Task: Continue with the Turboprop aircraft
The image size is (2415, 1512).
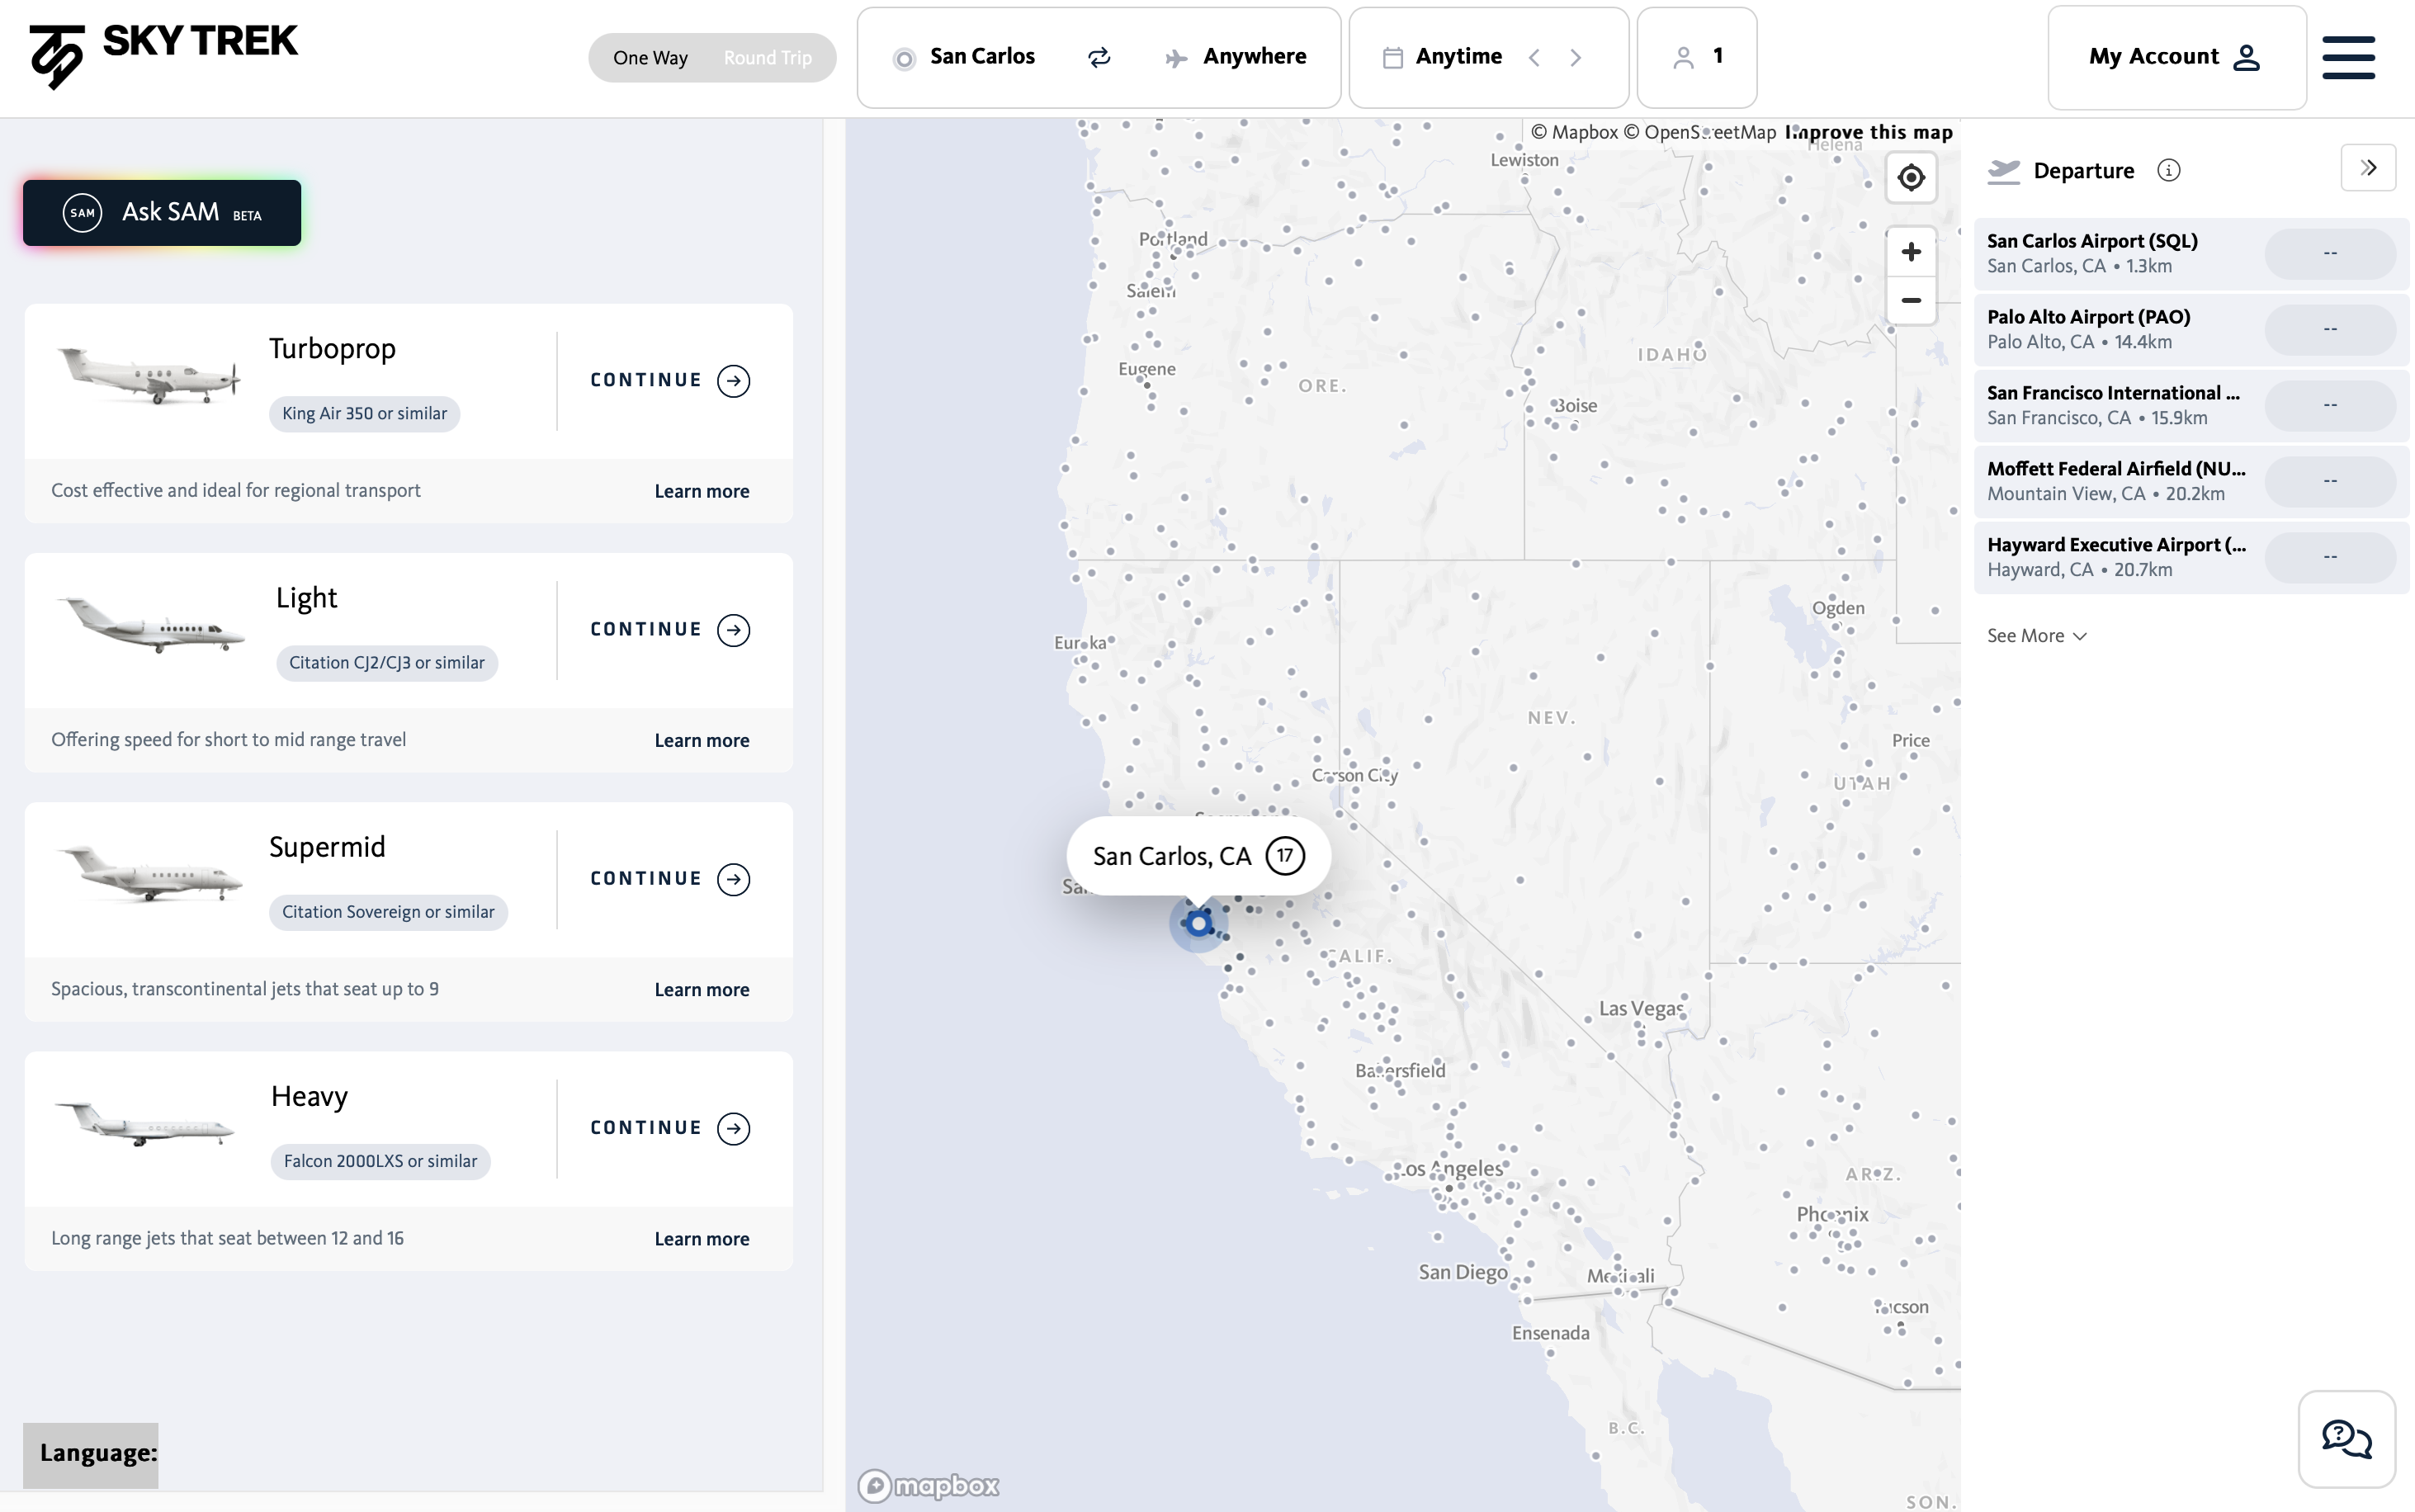Action: (x=669, y=380)
